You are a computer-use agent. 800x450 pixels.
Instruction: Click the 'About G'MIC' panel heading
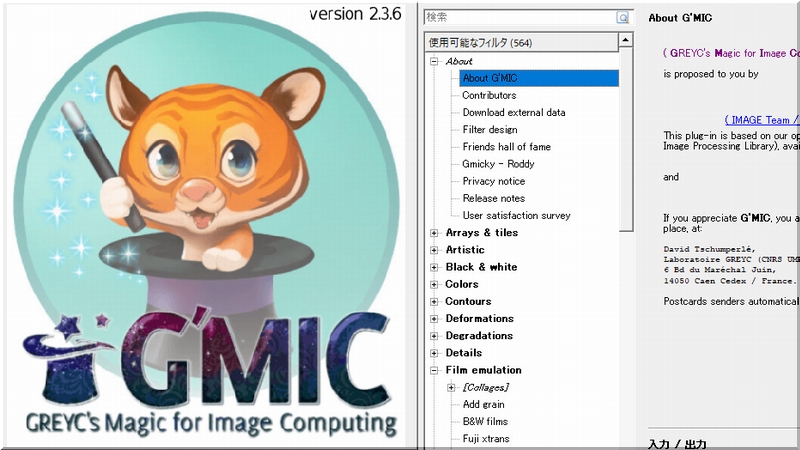tap(680, 18)
